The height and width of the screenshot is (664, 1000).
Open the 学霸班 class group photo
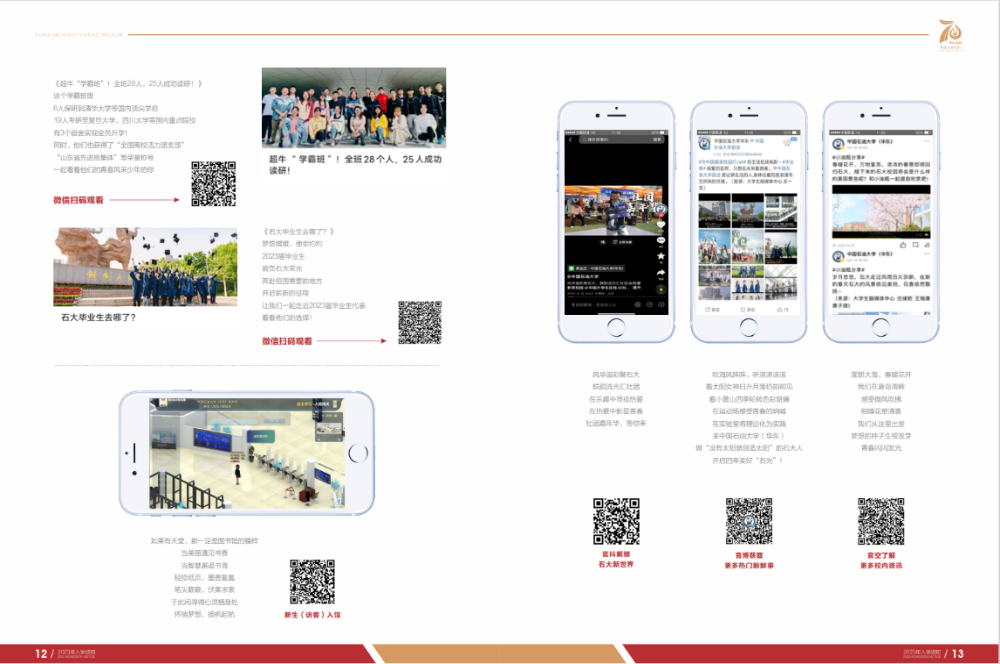click(354, 108)
